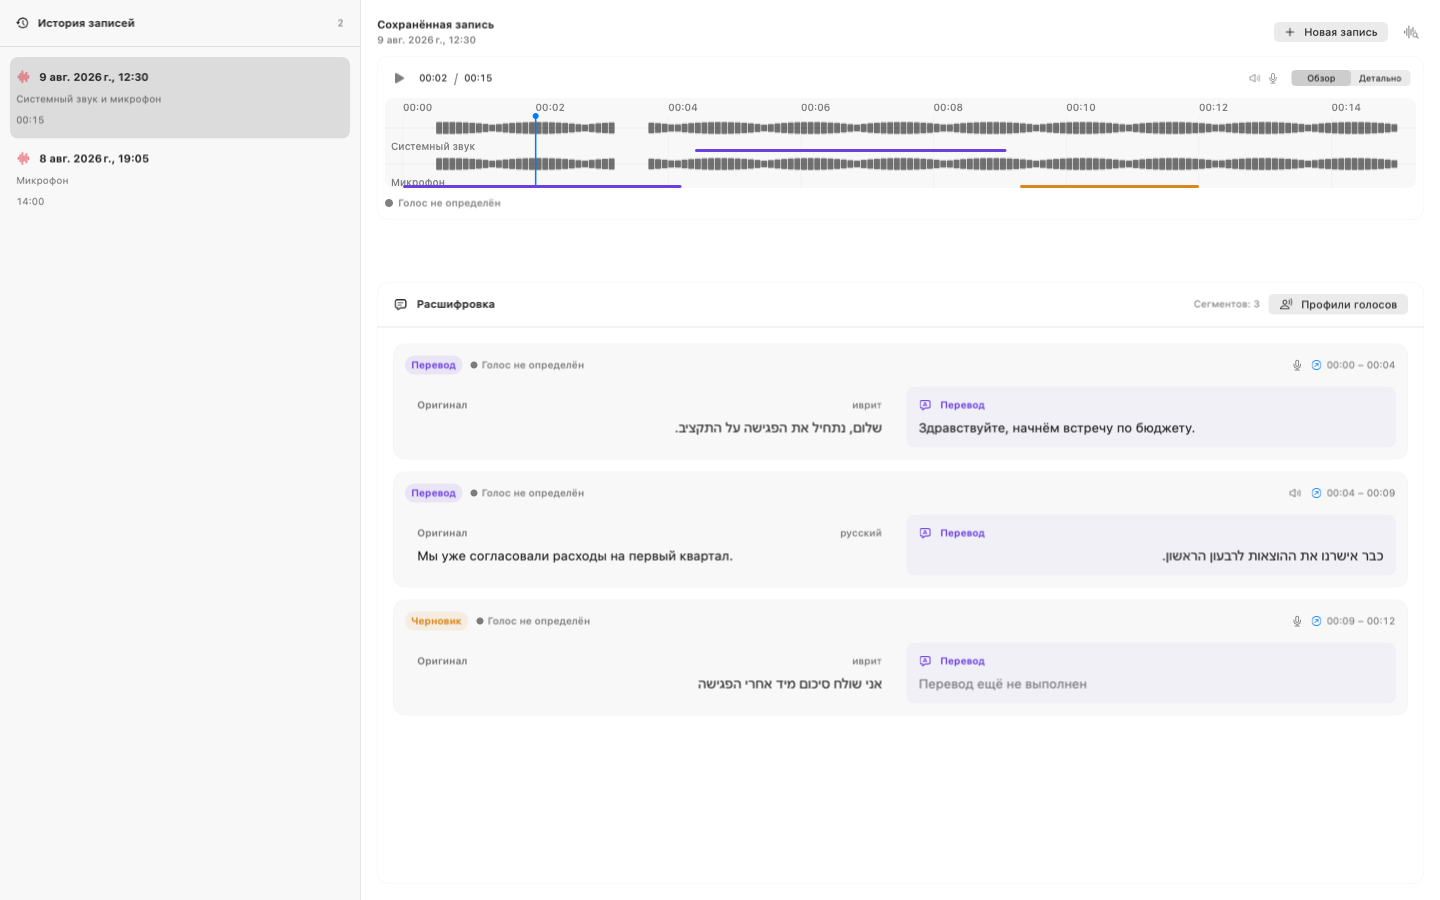Click the Микрофон track label on the timeline
1440x900 pixels.
(x=417, y=182)
